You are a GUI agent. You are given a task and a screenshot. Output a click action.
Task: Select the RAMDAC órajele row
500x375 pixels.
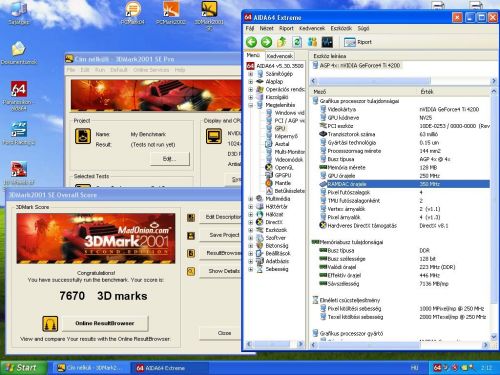coord(404,184)
